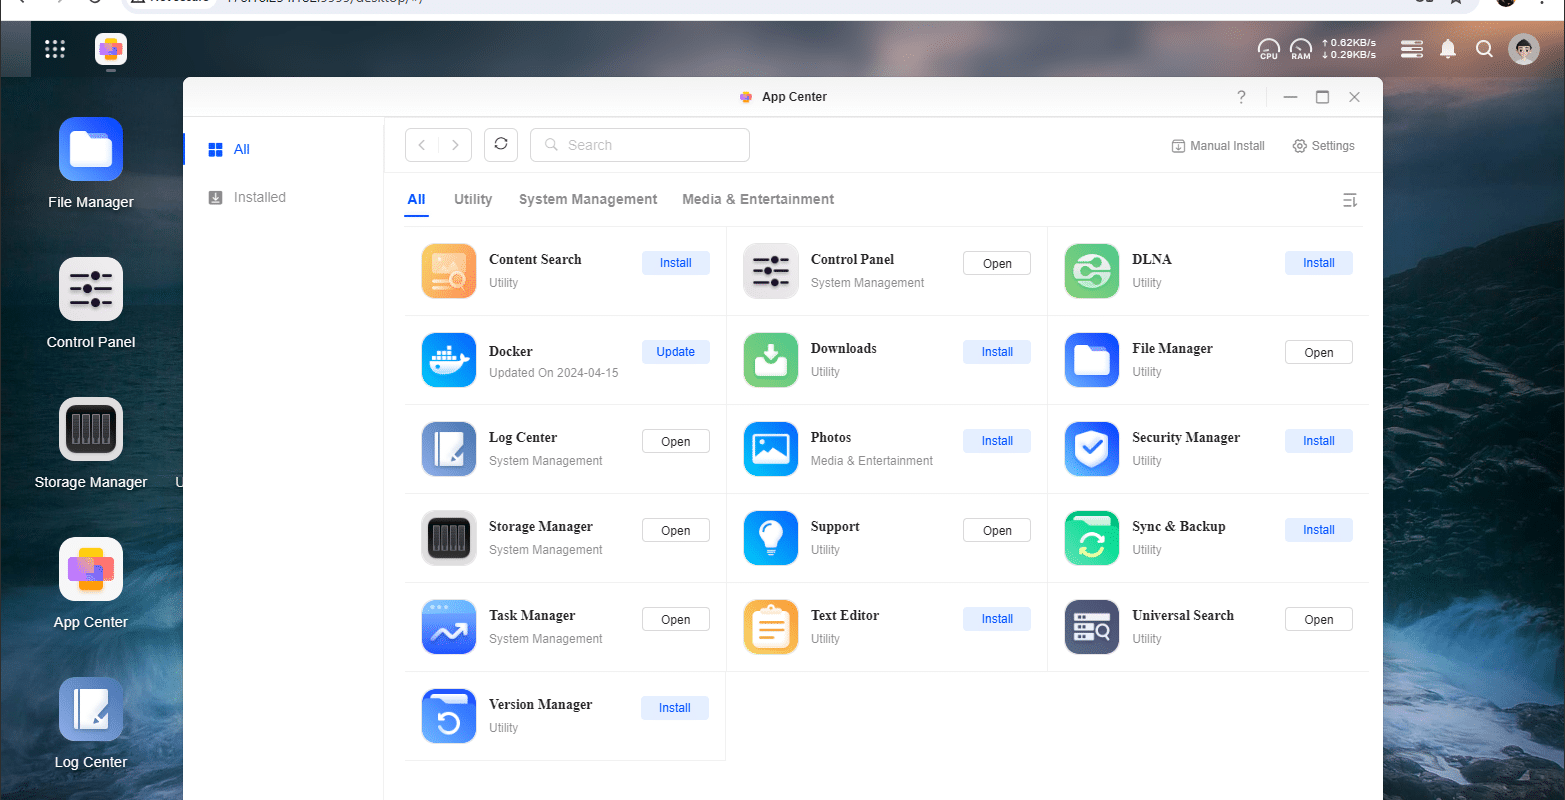The image size is (1565, 800).
Task: Click the Security Manager shield icon
Action: point(1092,449)
